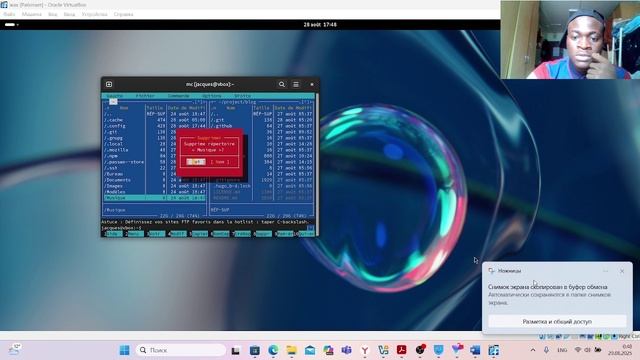640x360 pixels.
Task: Open Adobe Acrobat from the taskbar
Action: (402, 350)
